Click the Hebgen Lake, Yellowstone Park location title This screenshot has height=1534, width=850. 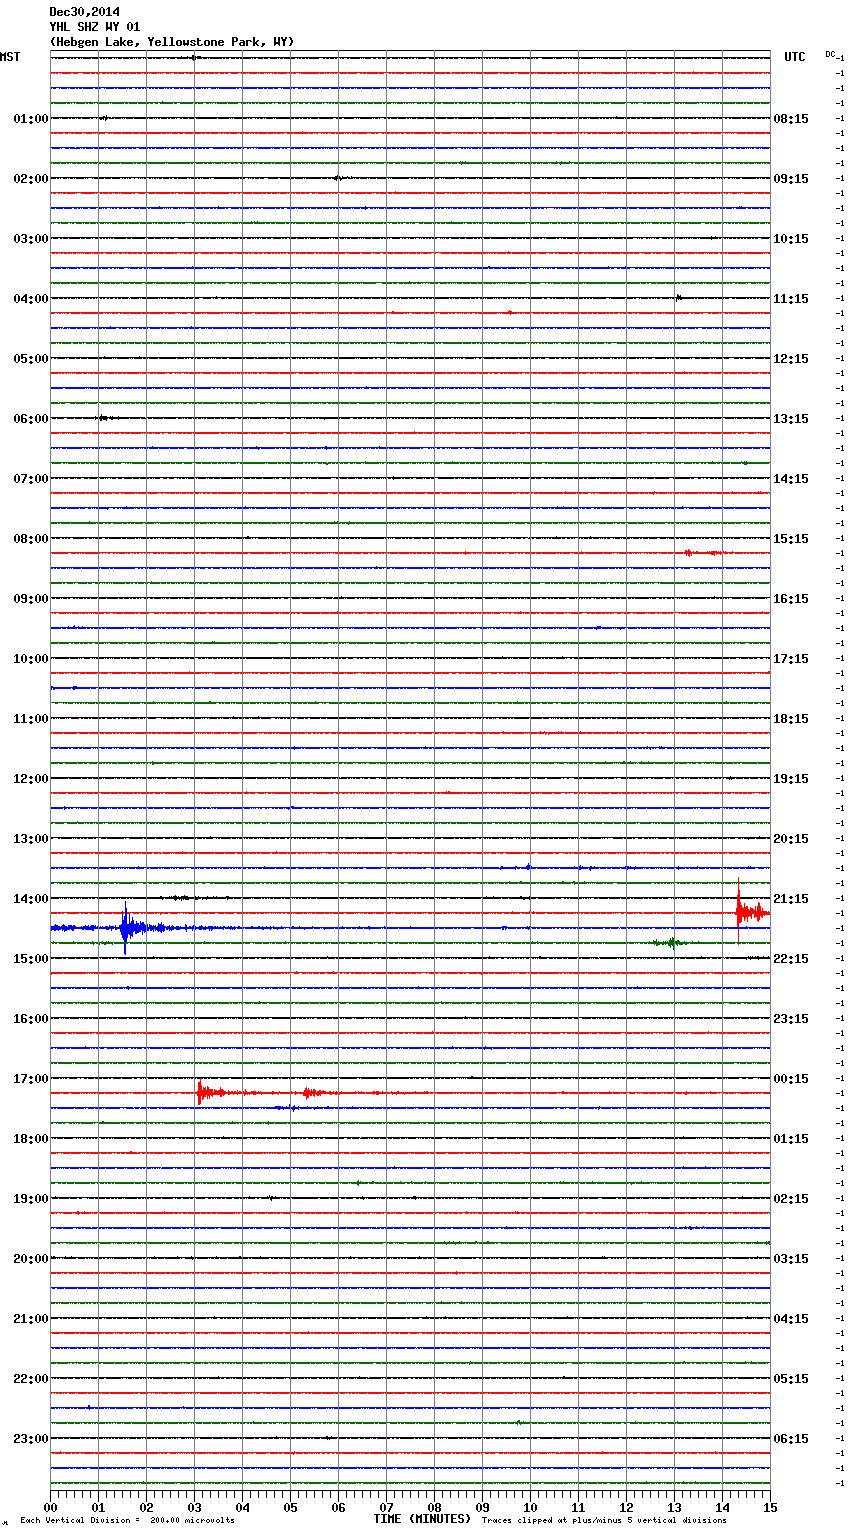pos(172,42)
